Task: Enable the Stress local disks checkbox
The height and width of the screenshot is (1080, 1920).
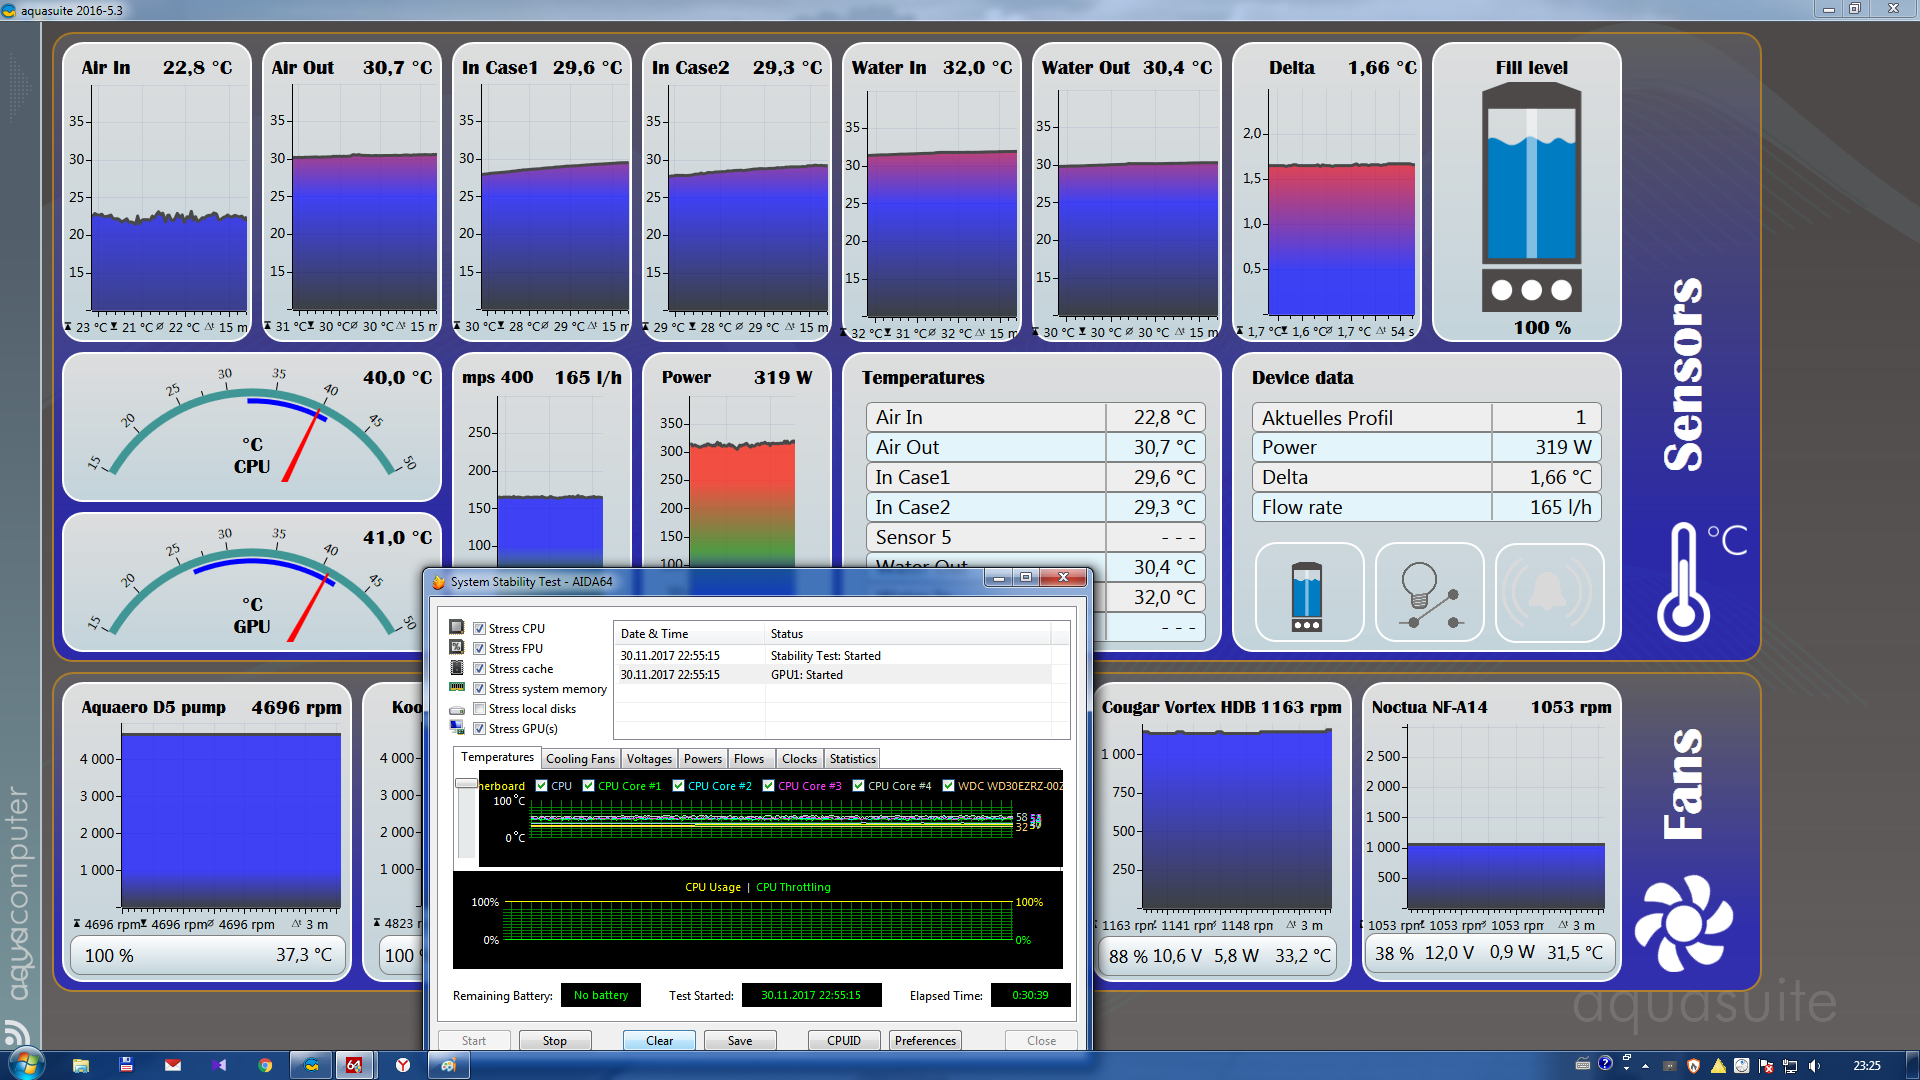Action: [x=480, y=709]
